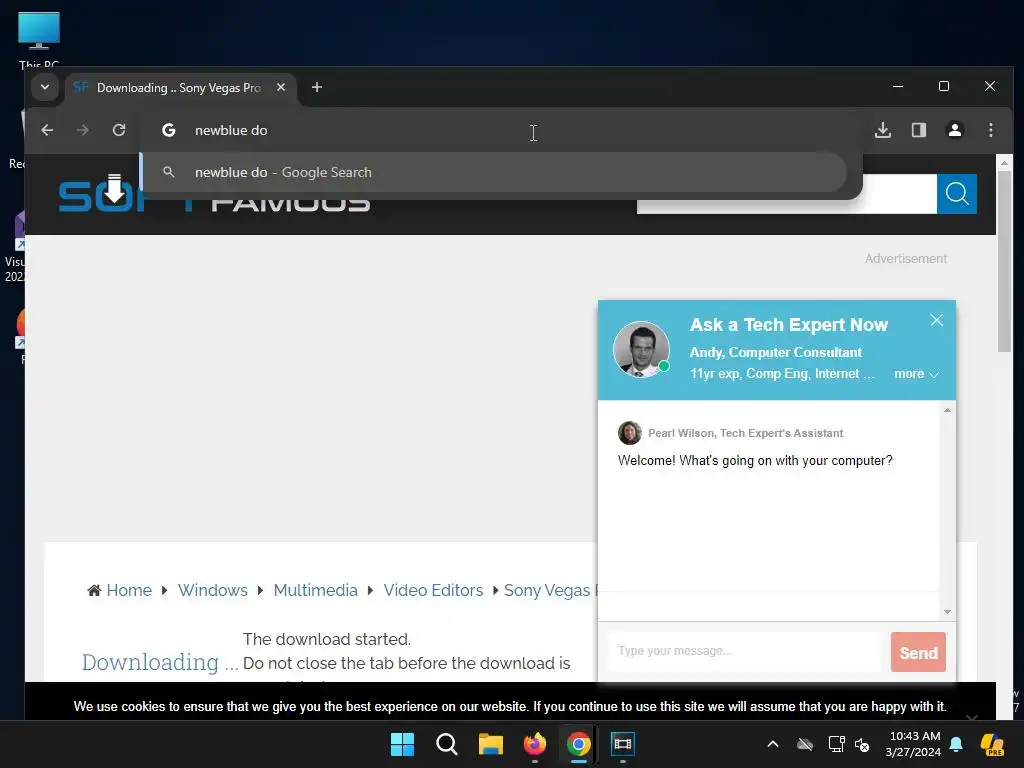Image resolution: width=1024 pixels, height=768 pixels.
Task: Click the blue site search magnifier button
Action: [957, 194]
